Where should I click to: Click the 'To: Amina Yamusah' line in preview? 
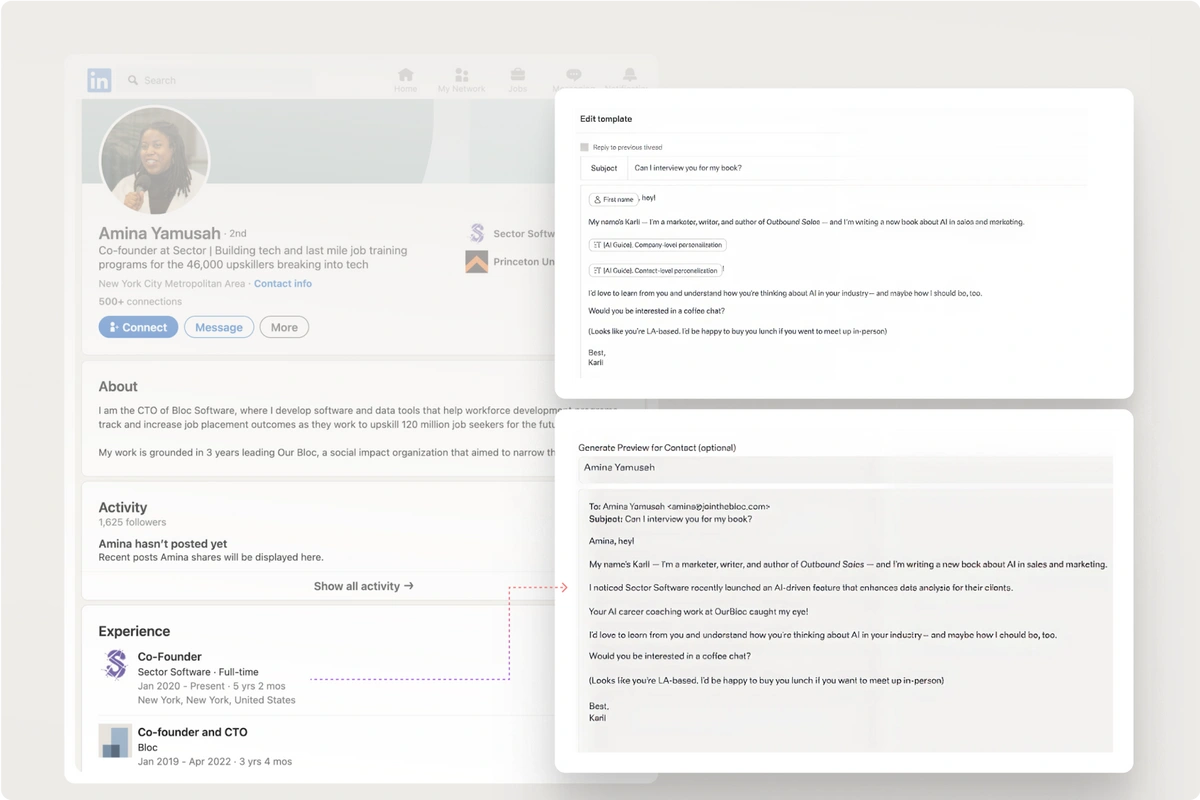680,507
